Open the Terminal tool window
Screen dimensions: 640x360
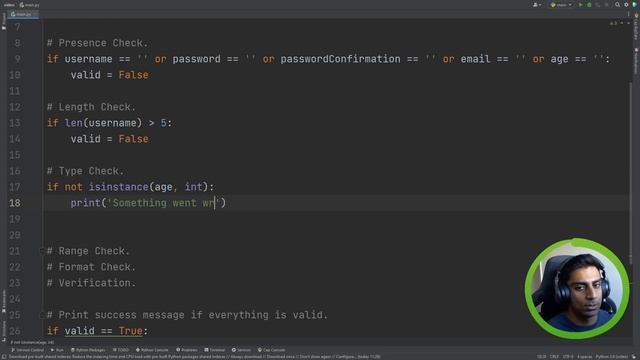[215, 350]
